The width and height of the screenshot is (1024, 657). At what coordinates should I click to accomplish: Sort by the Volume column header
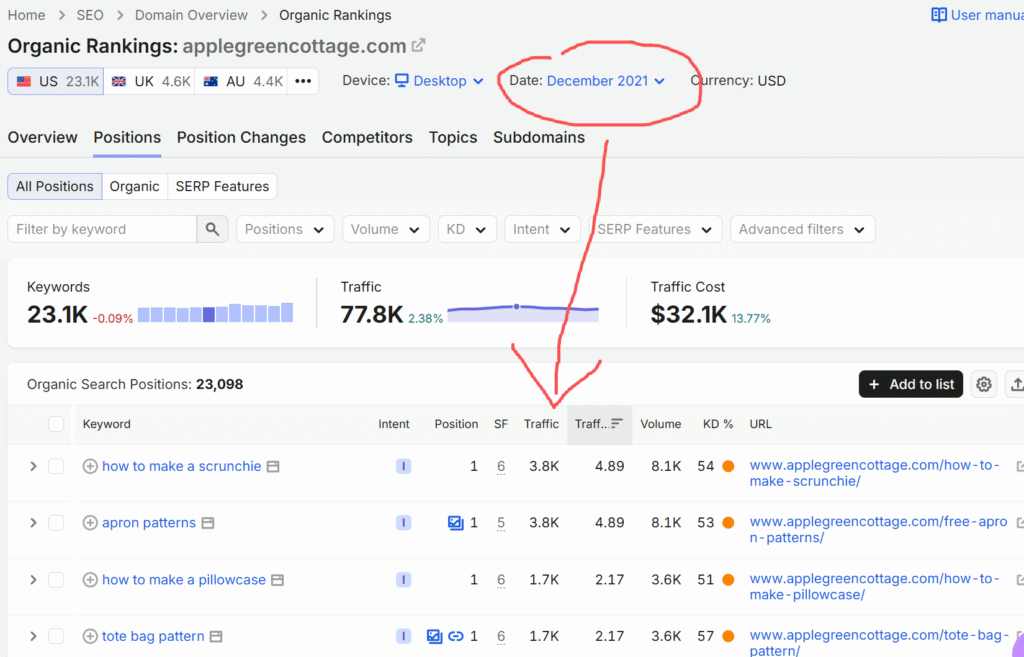pyautogui.click(x=660, y=424)
